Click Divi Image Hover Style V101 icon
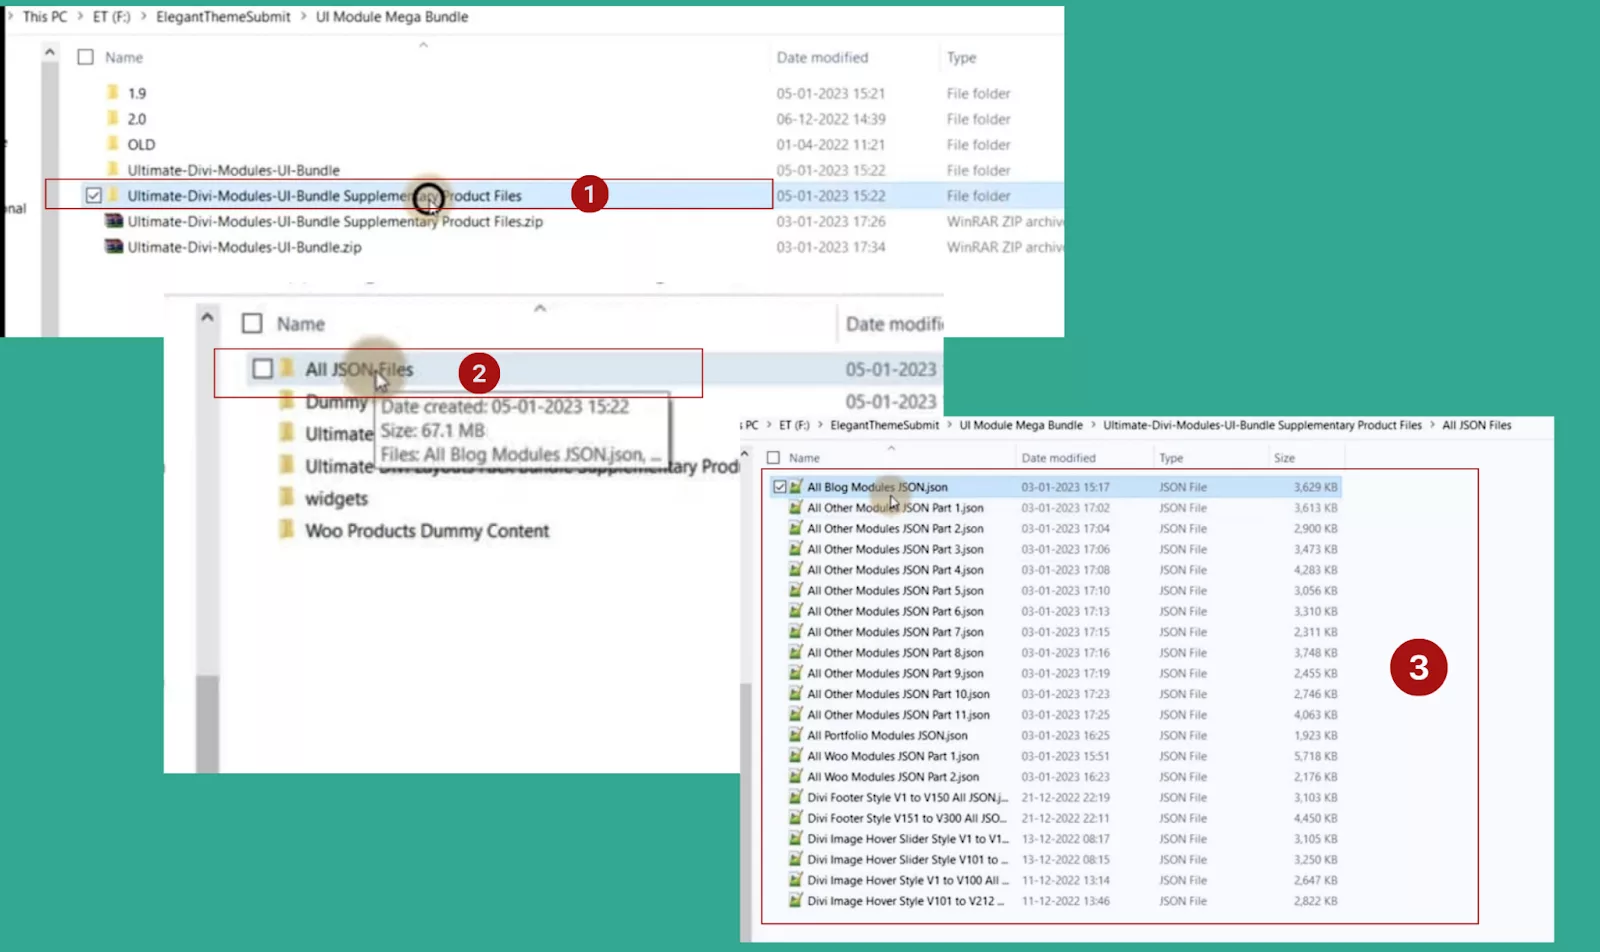1600x952 pixels. 796,901
